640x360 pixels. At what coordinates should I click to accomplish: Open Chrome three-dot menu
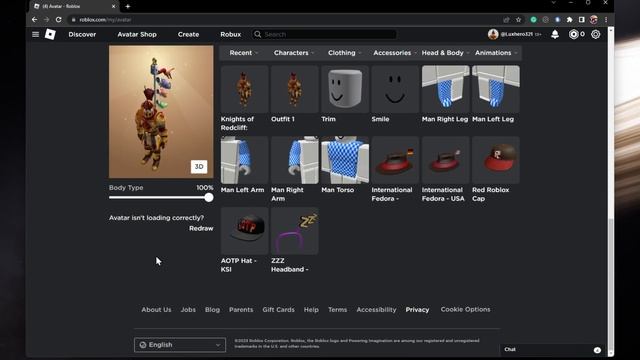pos(606,20)
